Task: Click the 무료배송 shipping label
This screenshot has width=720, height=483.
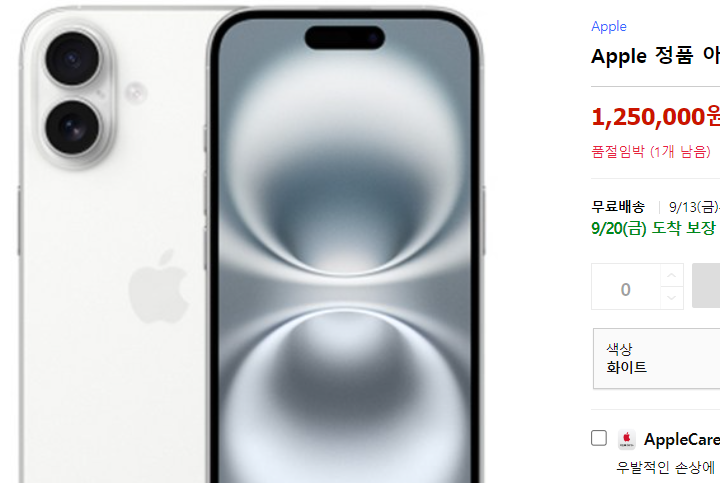Action: [x=618, y=207]
